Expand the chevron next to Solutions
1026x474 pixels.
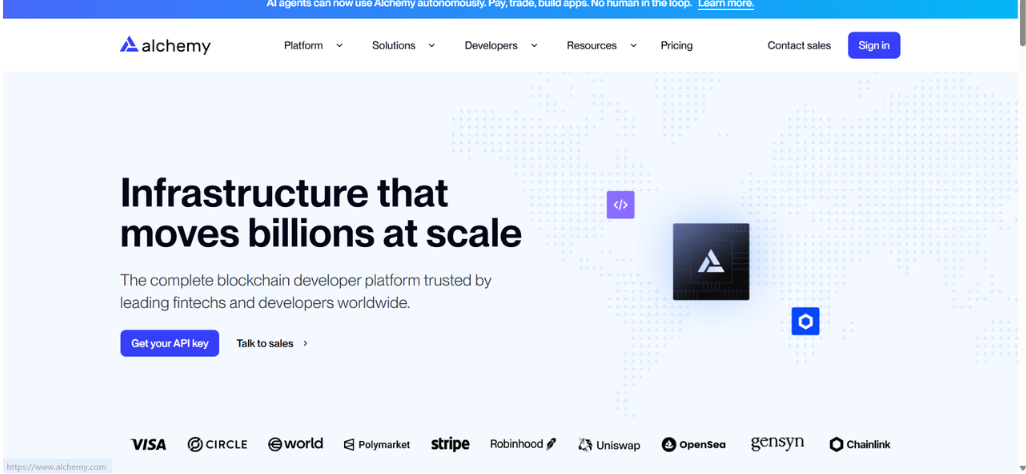432,46
